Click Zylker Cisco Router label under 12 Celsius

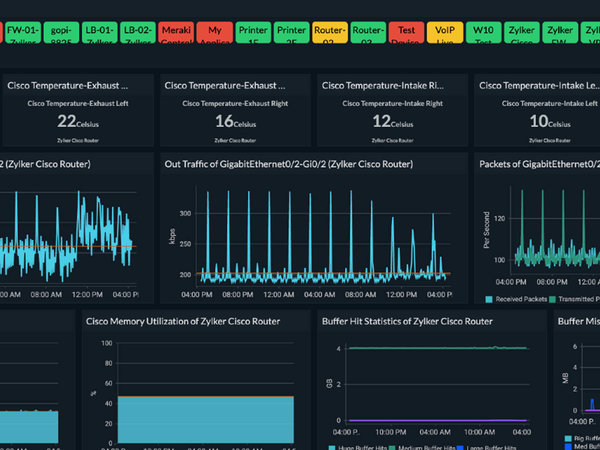(x=392, y=140)
